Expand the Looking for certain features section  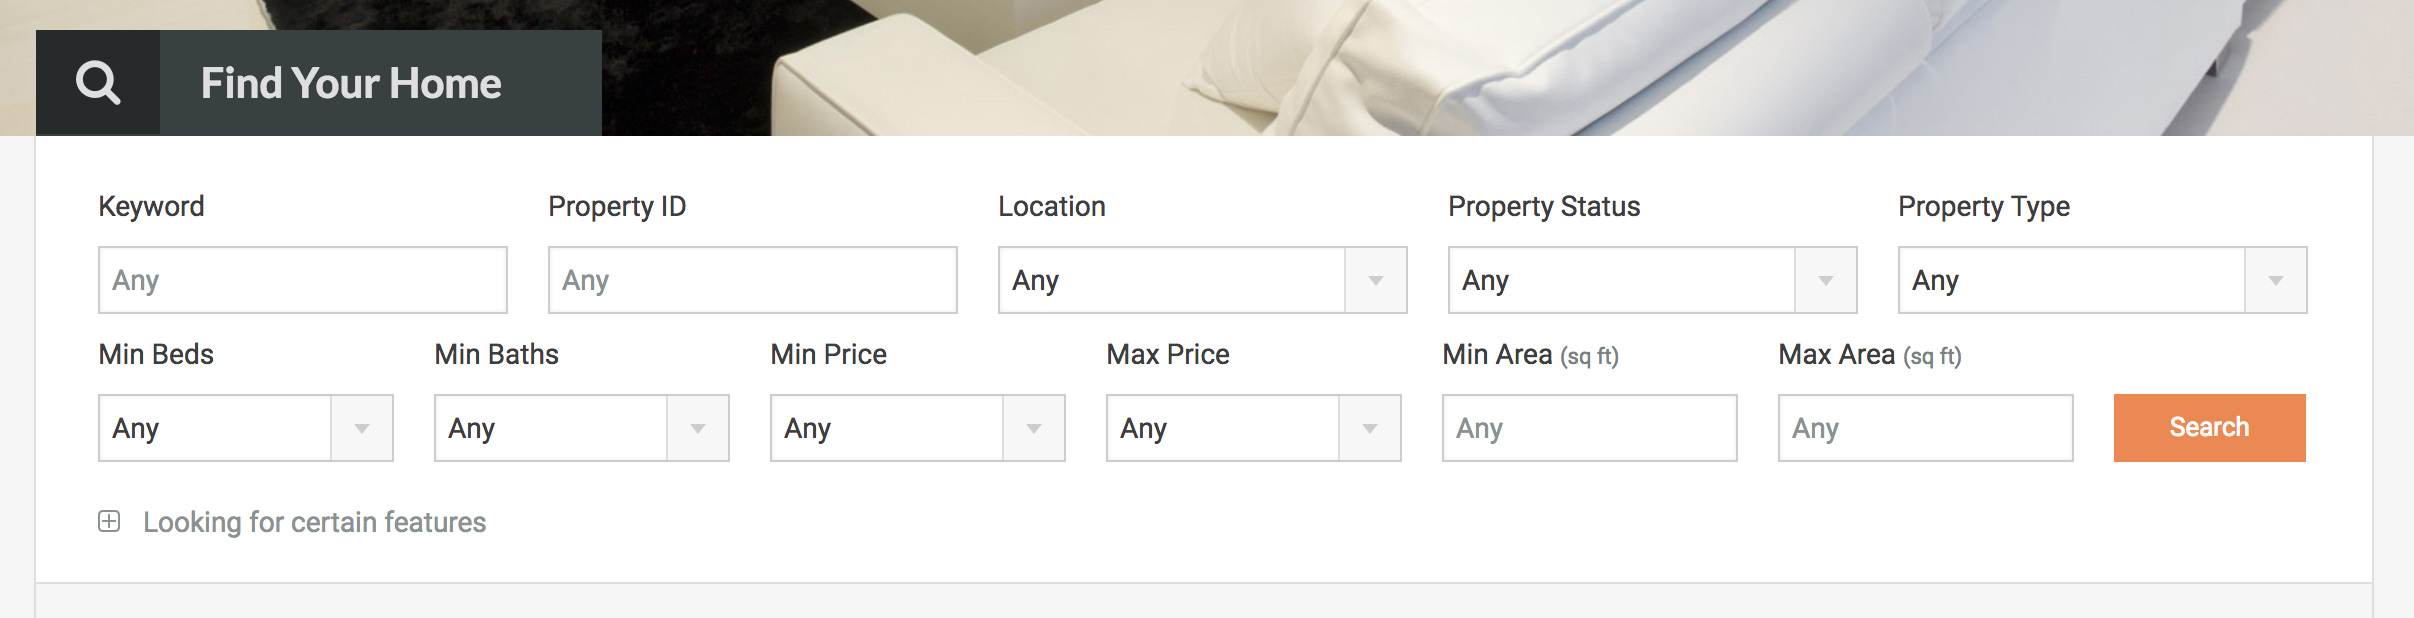[314, 521]
